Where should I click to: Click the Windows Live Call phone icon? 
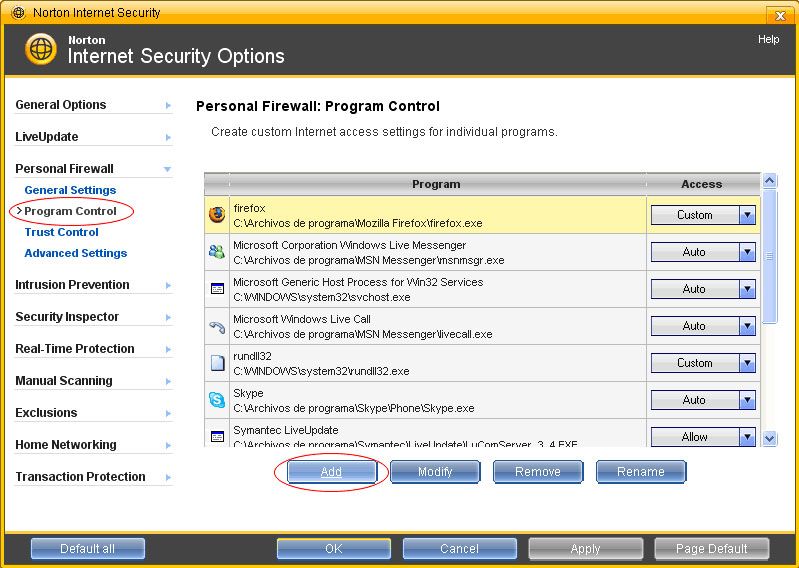click(x=217, y=326)
